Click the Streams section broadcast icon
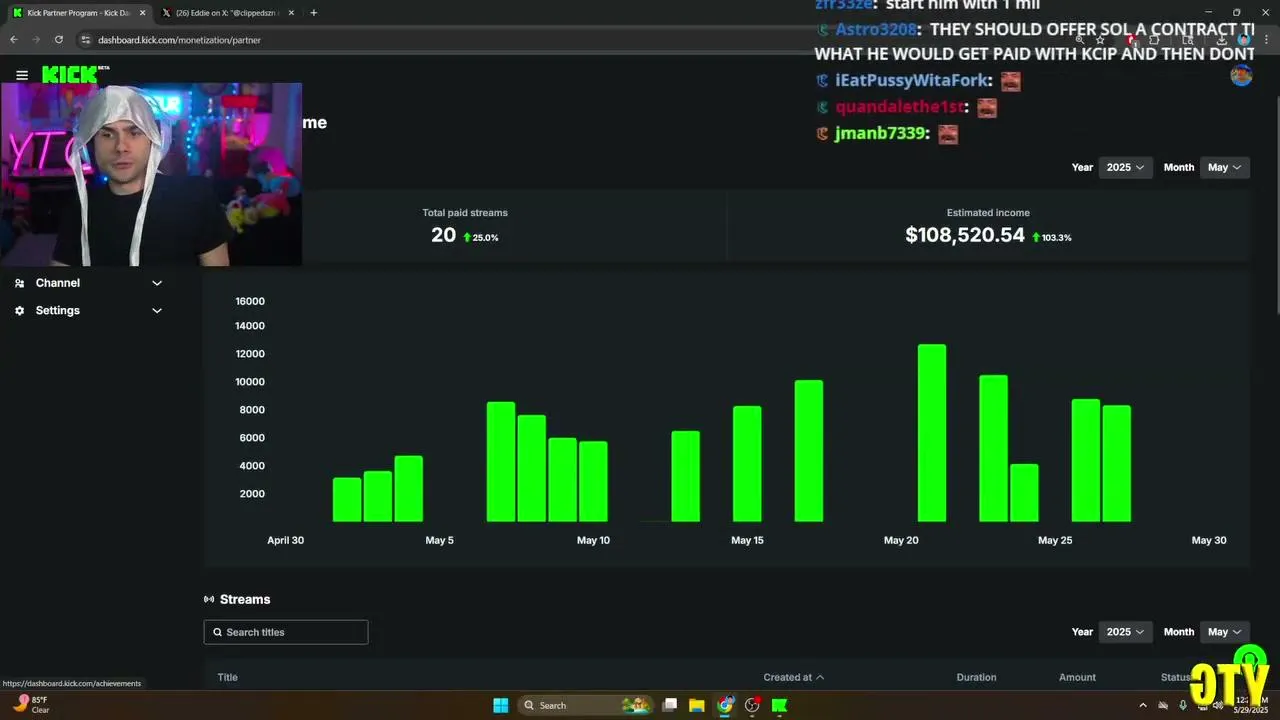The image size is (1280, 720). [x=209, y=599]
